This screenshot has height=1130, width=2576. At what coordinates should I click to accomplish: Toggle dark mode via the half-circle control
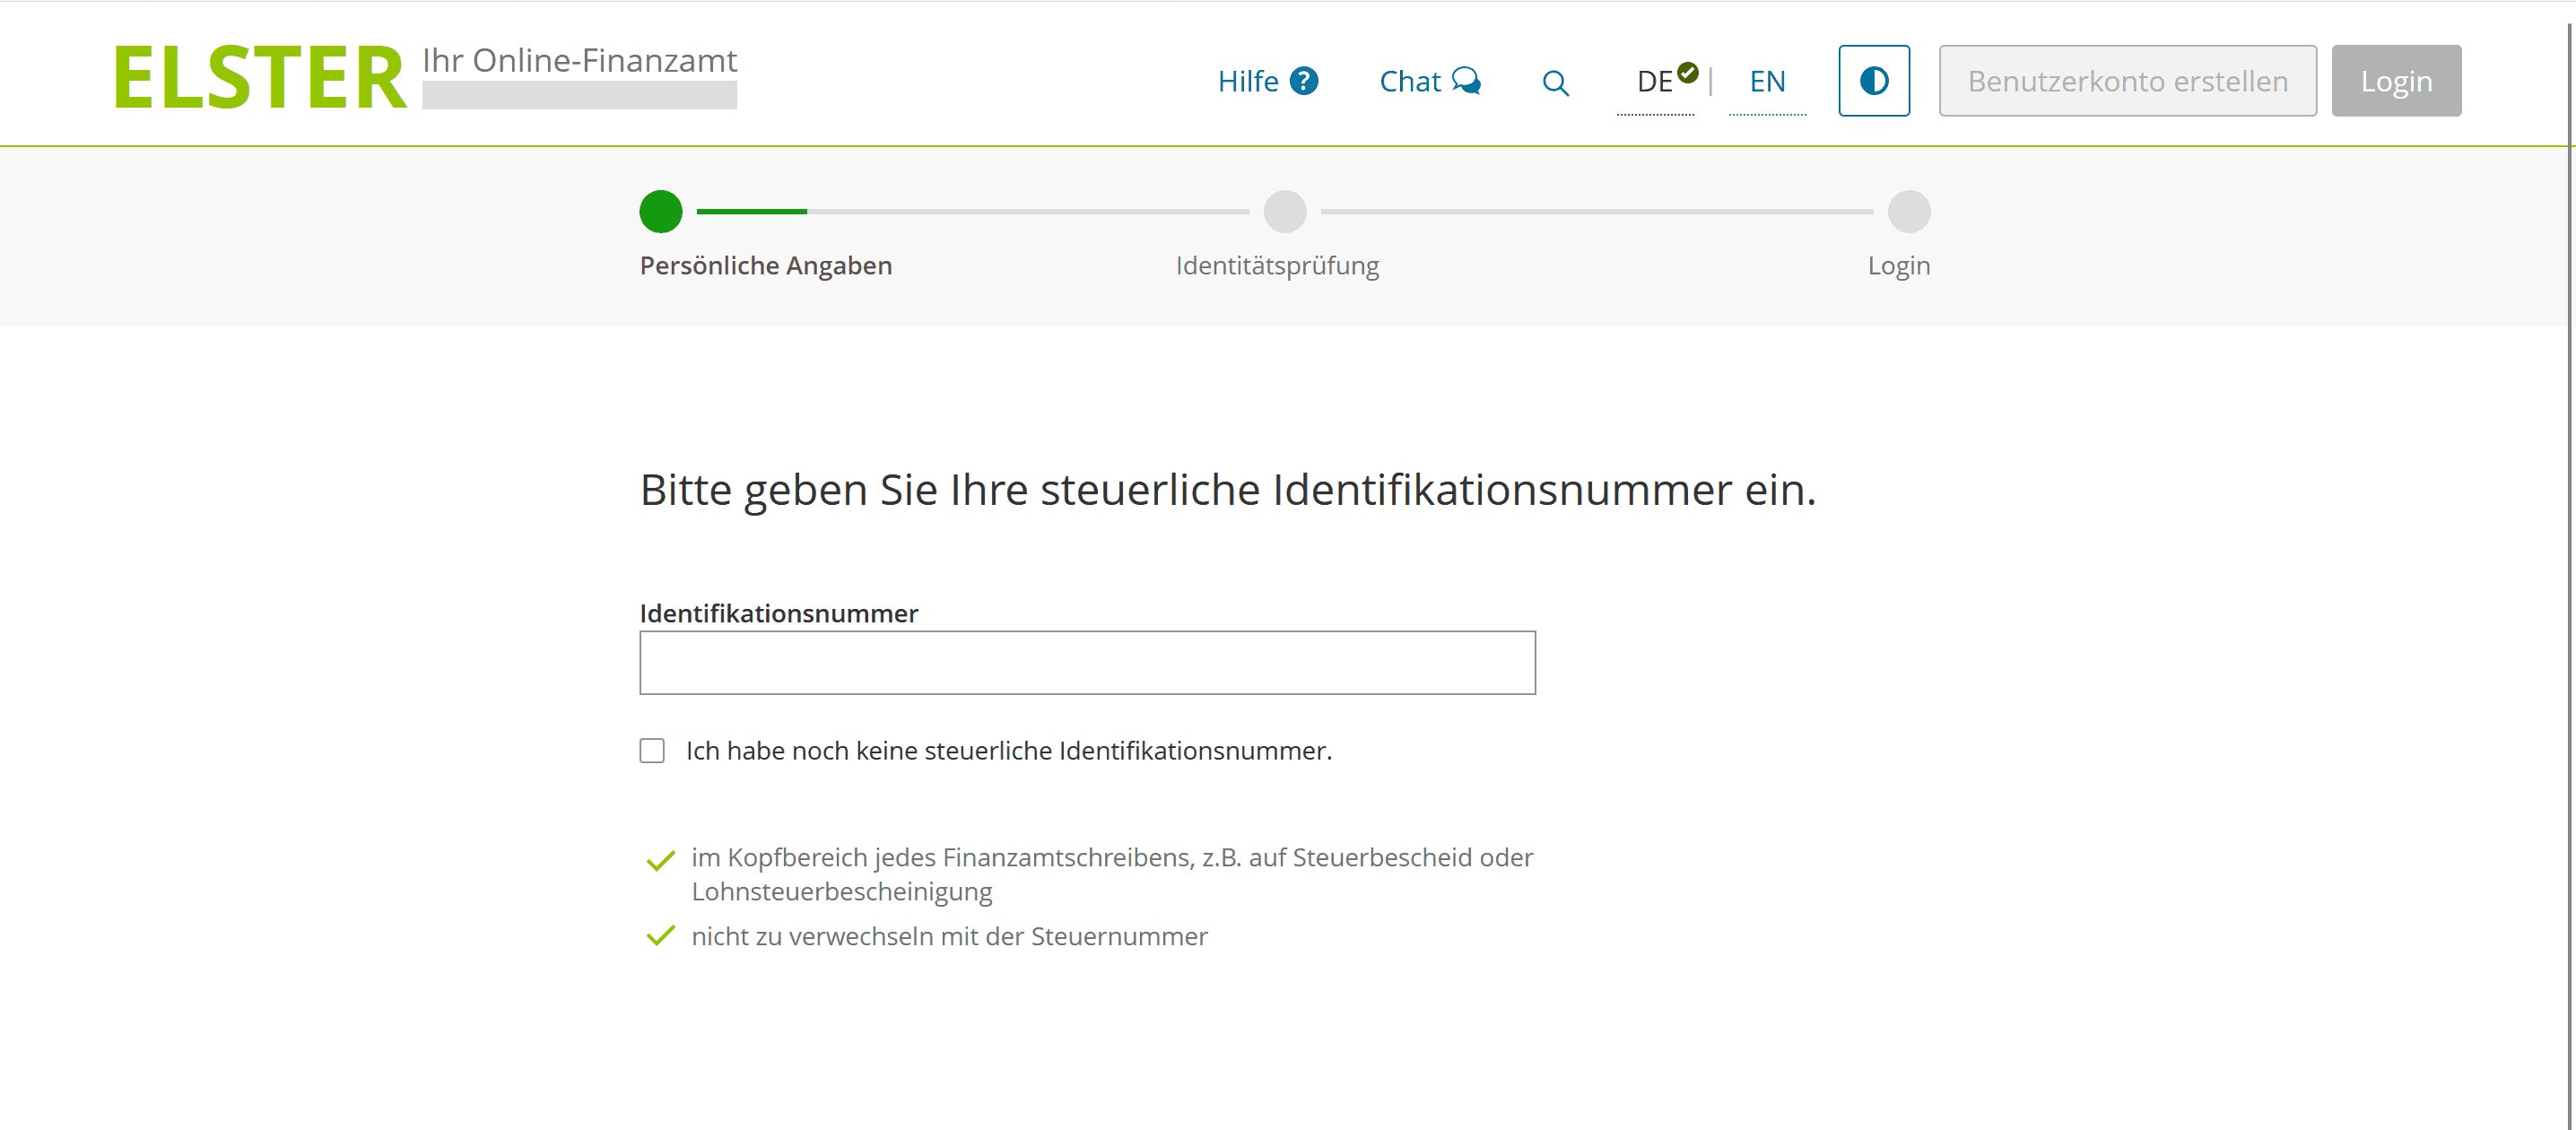tap(1873, 81)
